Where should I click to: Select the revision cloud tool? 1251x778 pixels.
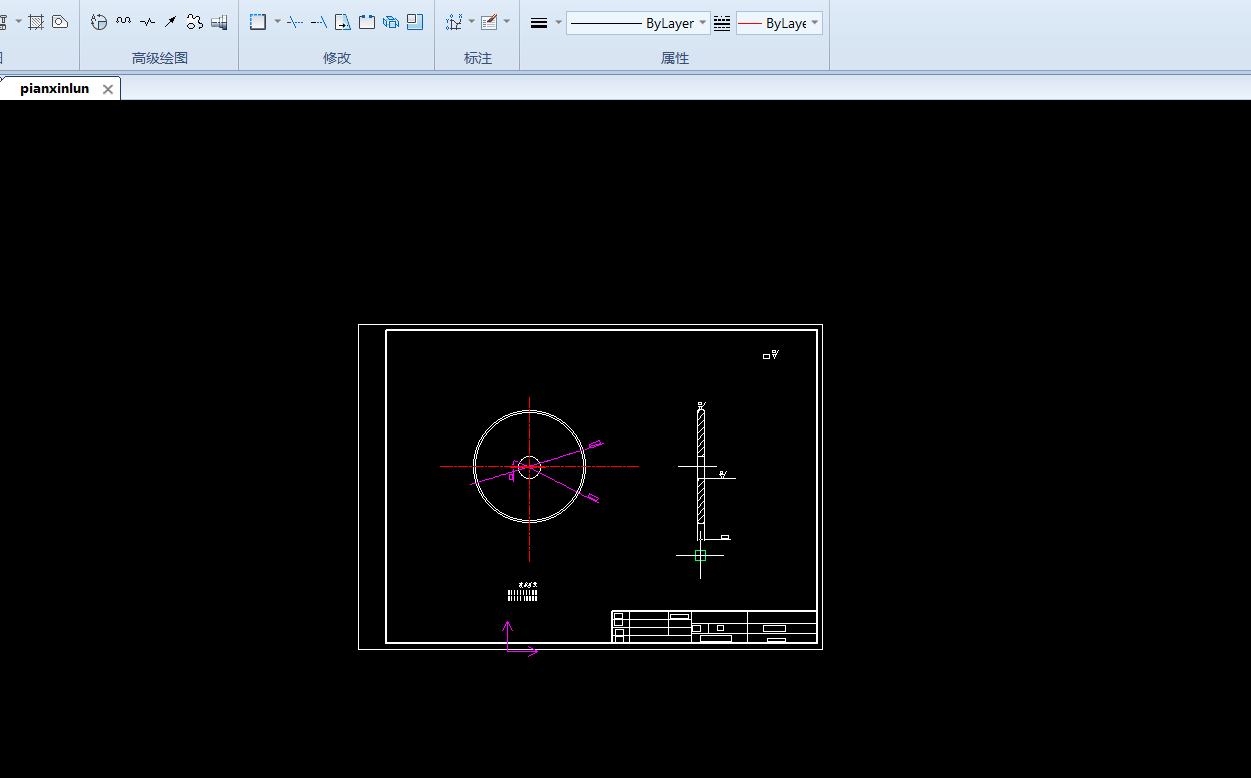(x=195, y=22)
